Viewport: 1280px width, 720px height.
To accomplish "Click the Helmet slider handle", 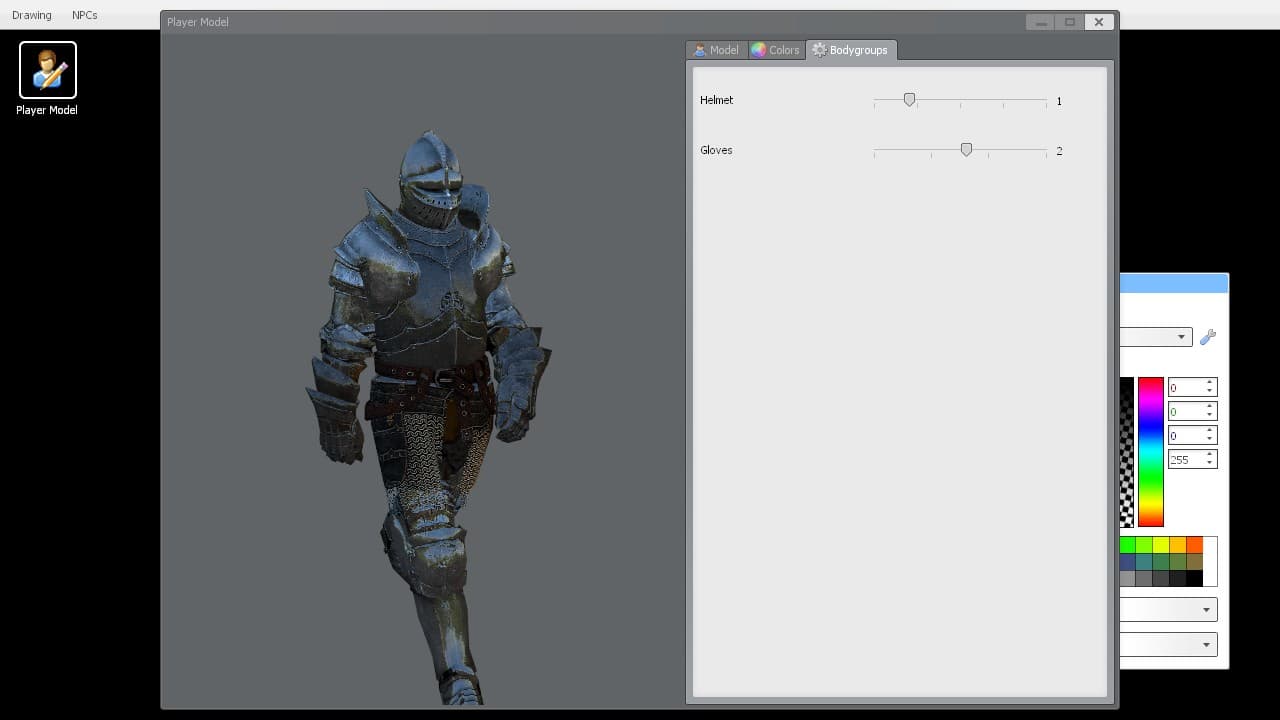I will 909,100.
